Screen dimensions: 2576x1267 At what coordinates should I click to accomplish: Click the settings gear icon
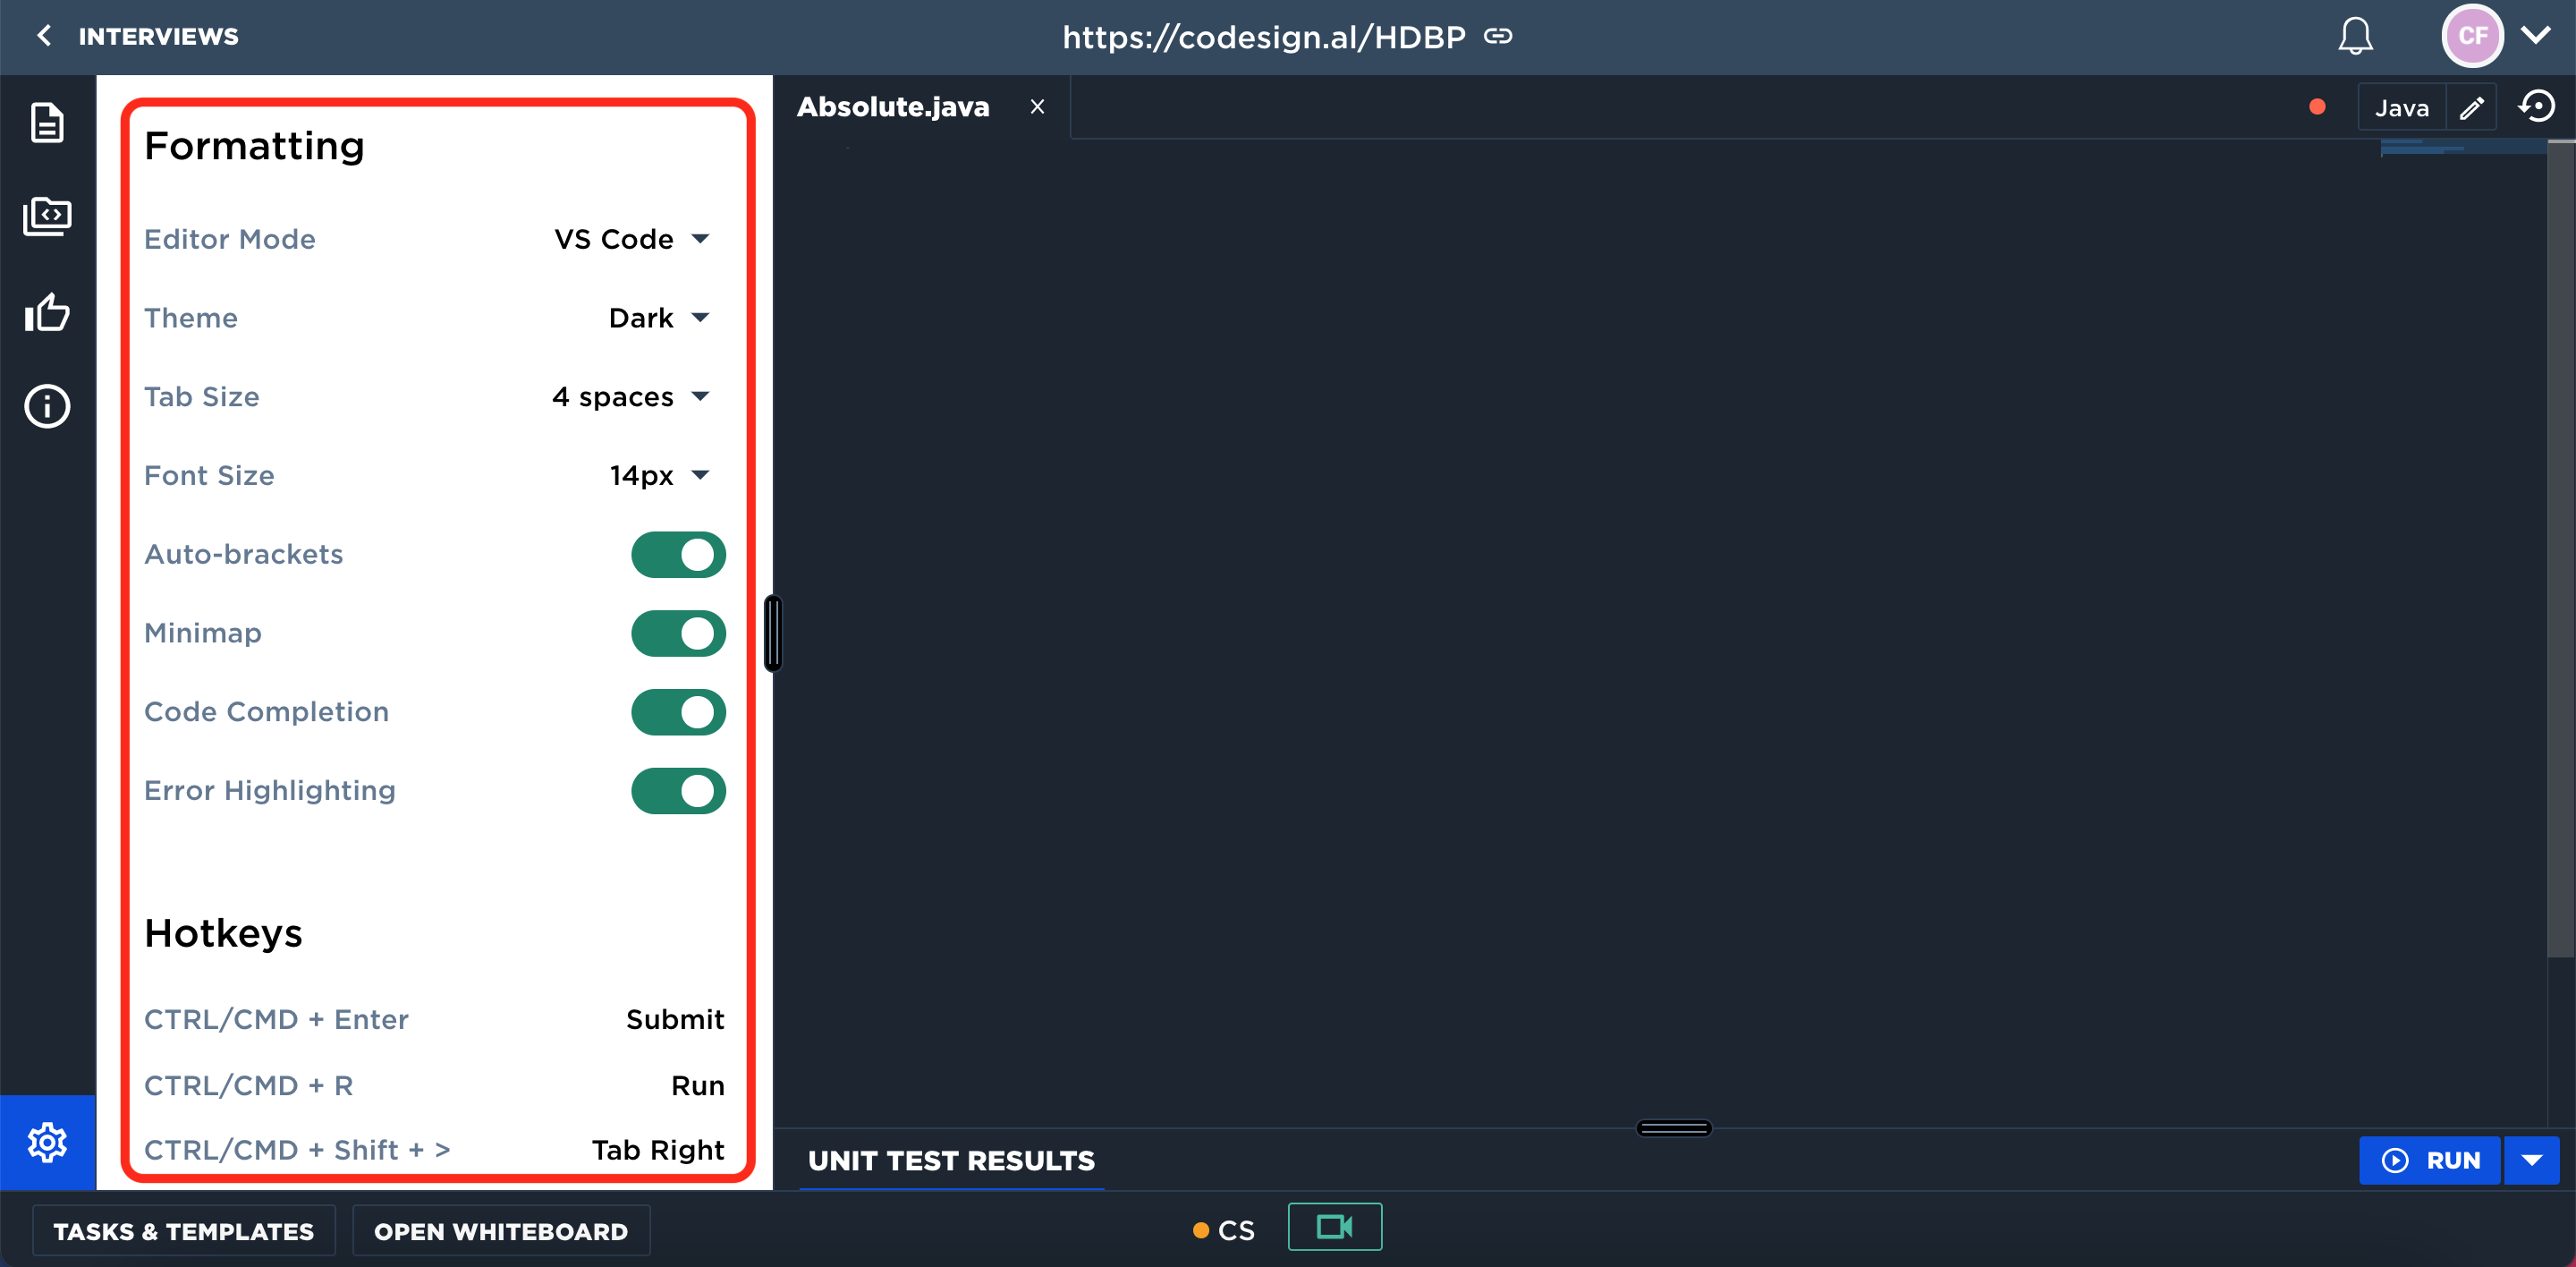tap(47, 1142)
